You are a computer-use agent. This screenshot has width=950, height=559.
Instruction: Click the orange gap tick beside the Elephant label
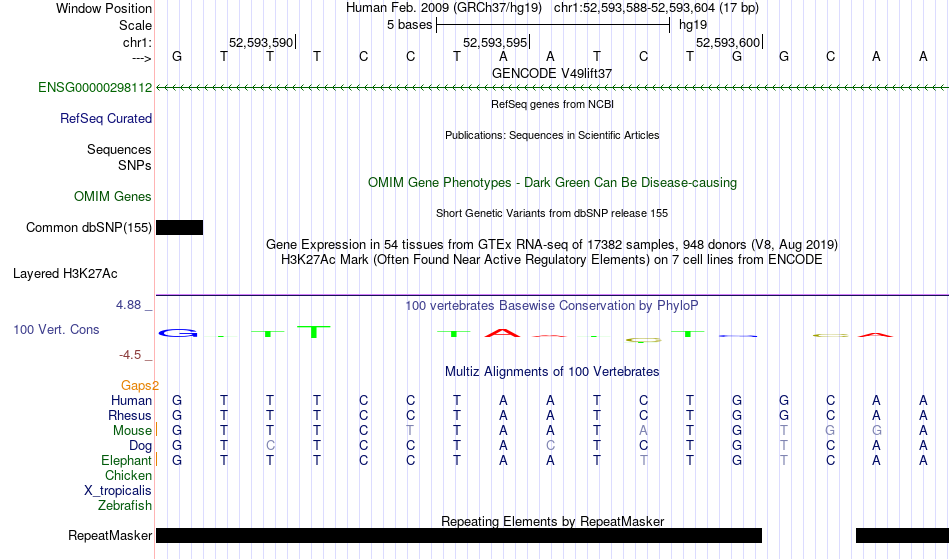(156, 460)
